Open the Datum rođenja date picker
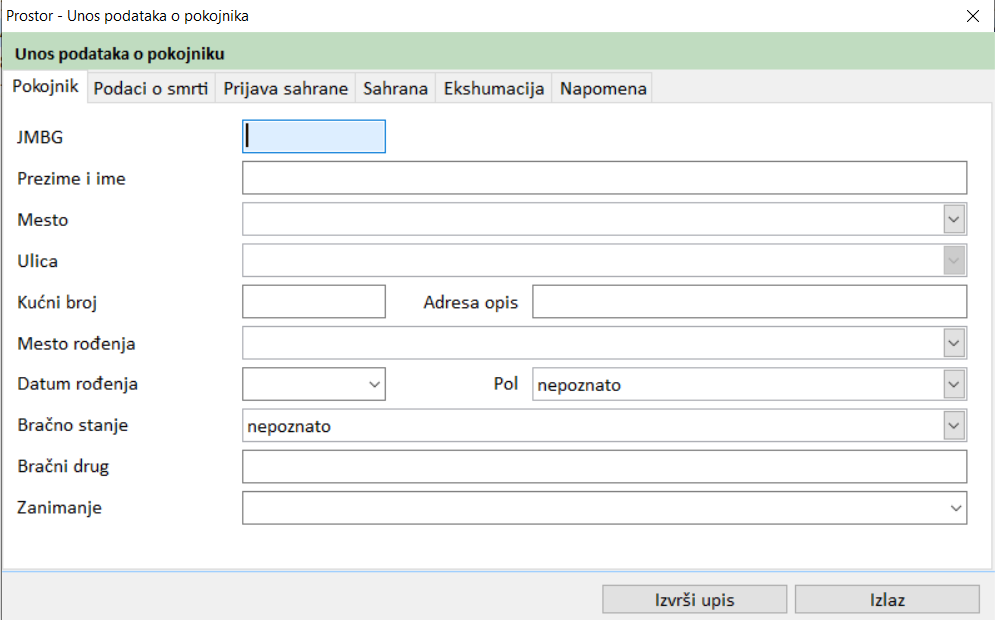The width and height of the screenshot is (995, 620). [x=375, y=384]
